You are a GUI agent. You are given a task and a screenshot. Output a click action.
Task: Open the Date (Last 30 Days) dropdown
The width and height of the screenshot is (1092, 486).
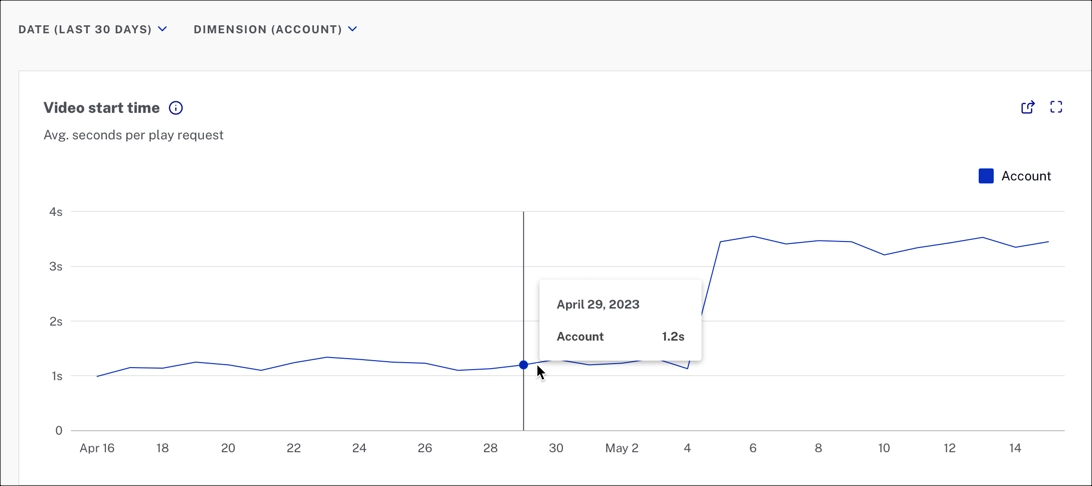[85, 30]
